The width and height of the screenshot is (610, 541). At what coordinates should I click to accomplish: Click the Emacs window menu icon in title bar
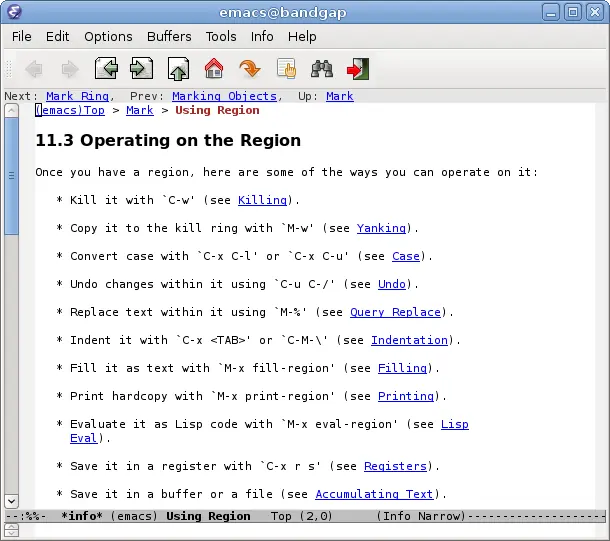pos(14,12)
